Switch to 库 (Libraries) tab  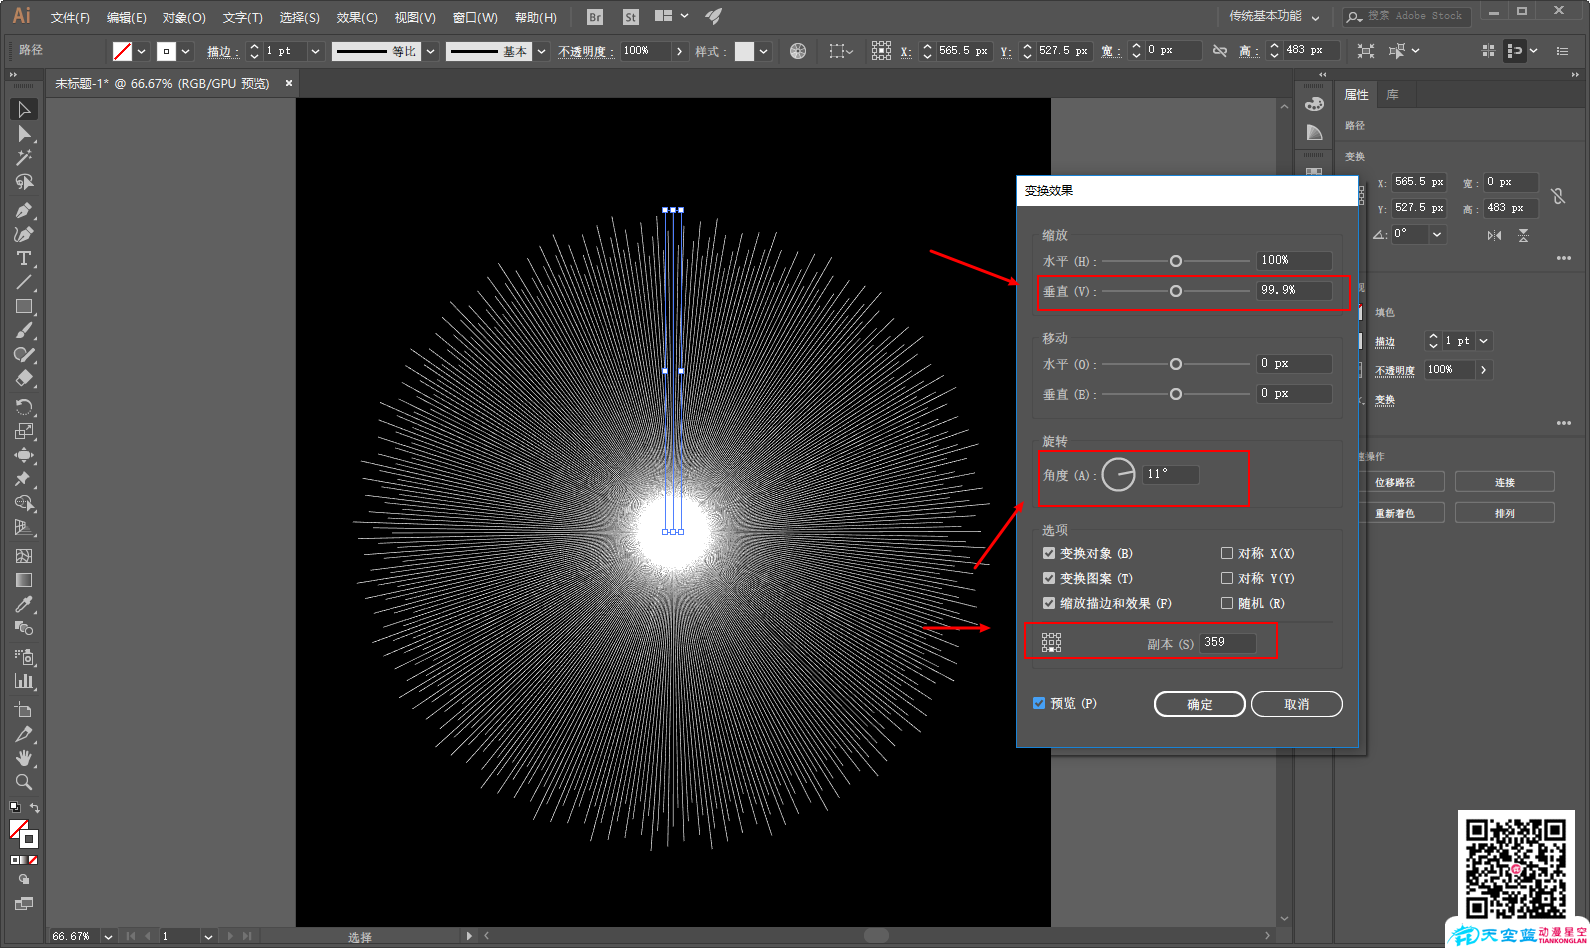click(1392, 95)
